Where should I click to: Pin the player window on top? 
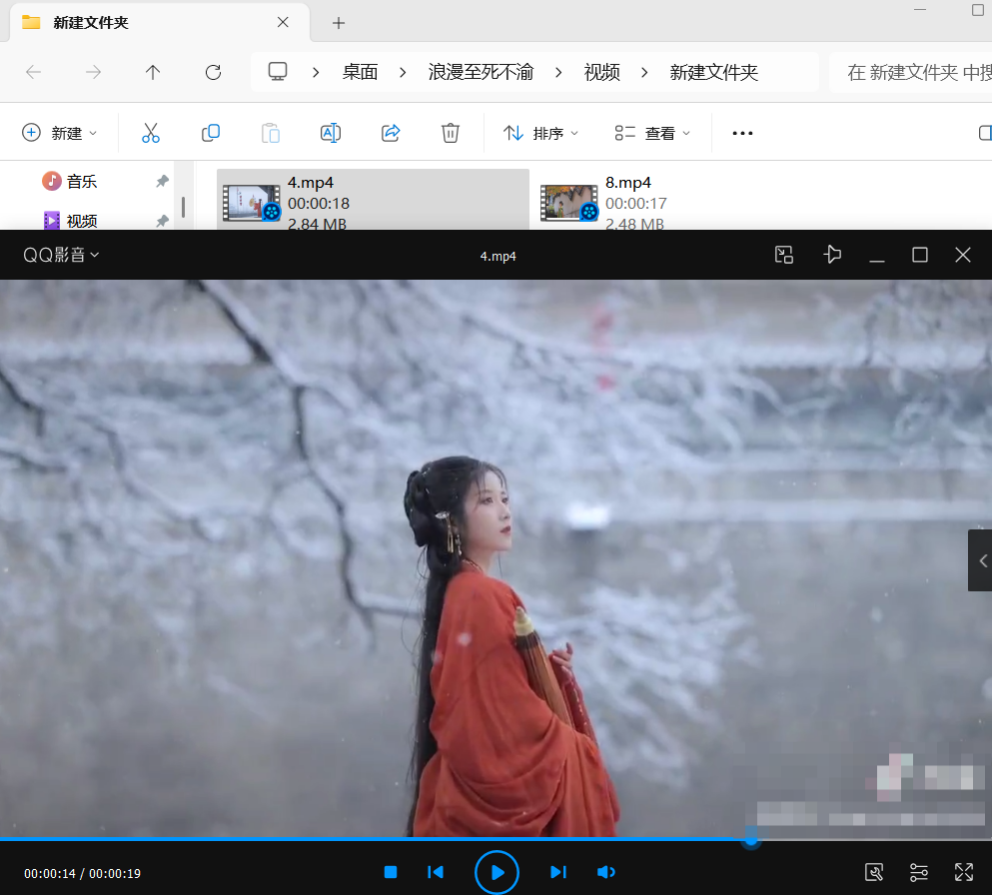(833, 255)
